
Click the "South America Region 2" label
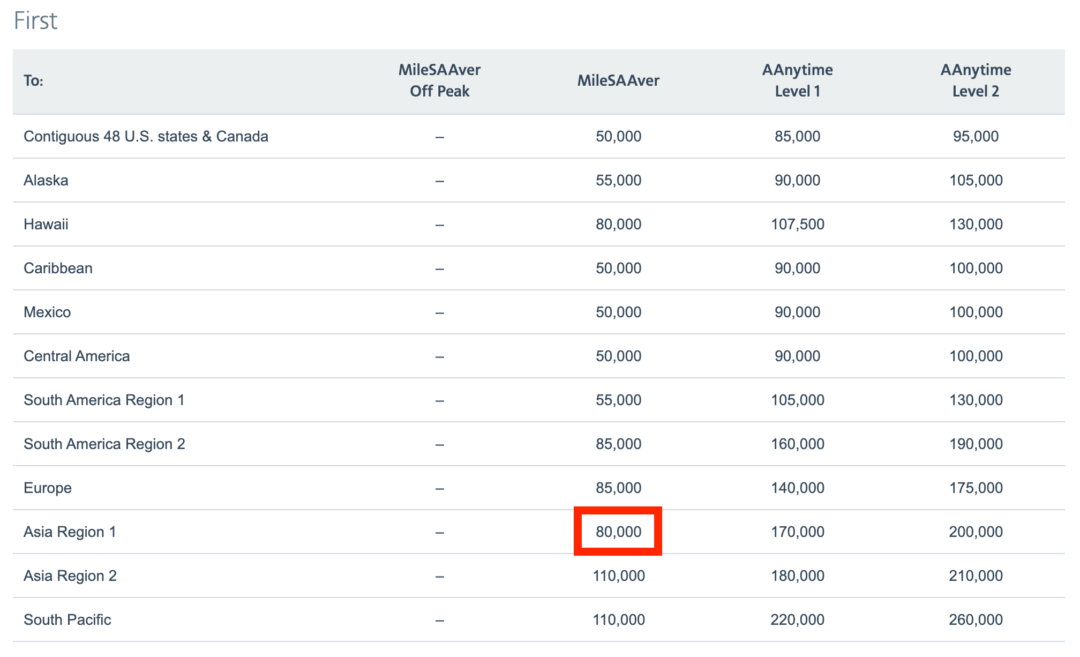point(104,444)
